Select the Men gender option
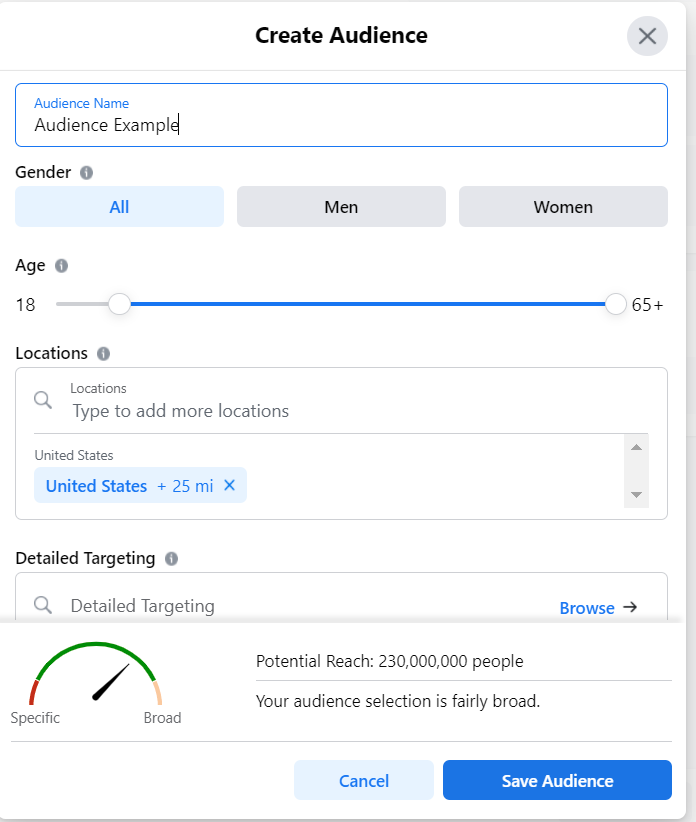This screenshot has height=822, width=696. 341,206
